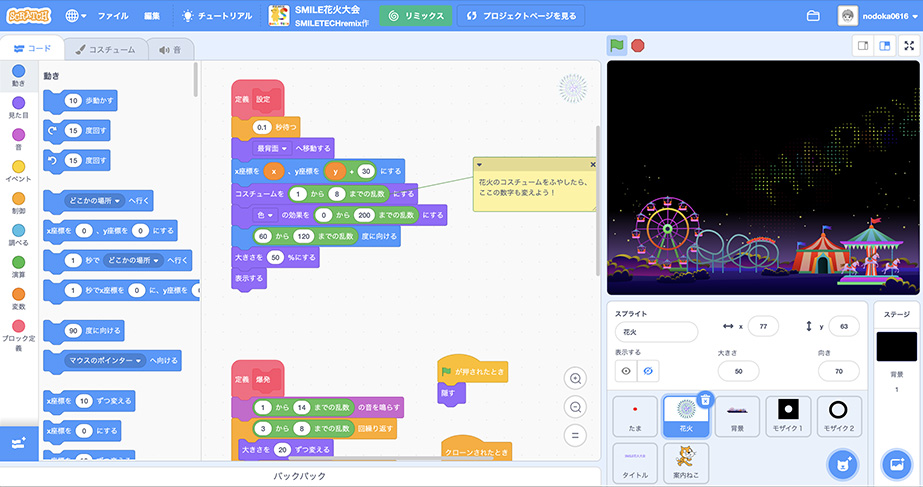The height and width of the screenshot is (487, 923).
Task: Select the 制御 control category
Action: [19, 203]
